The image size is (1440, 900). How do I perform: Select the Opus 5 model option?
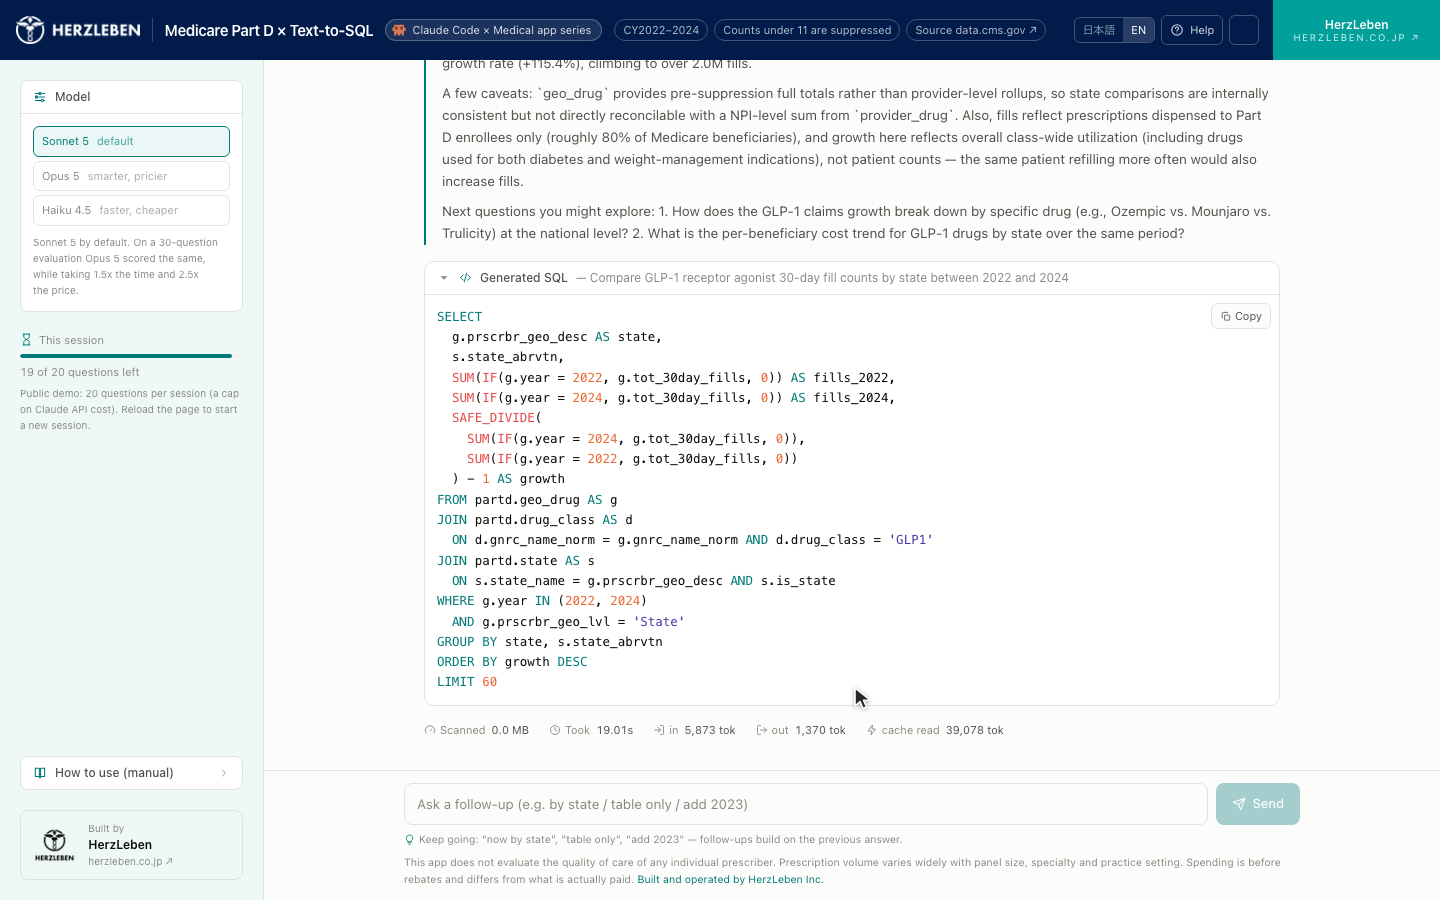pos(131,176)
